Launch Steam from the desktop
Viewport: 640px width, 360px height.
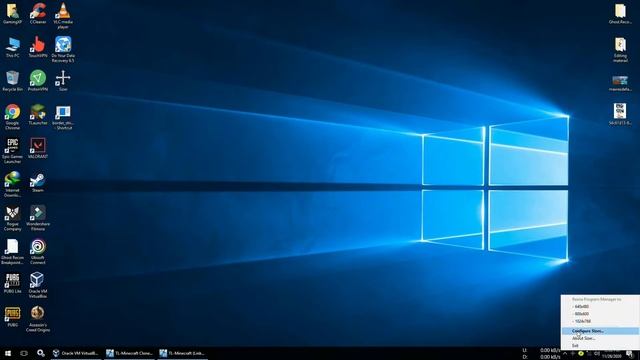pos(38,182)
